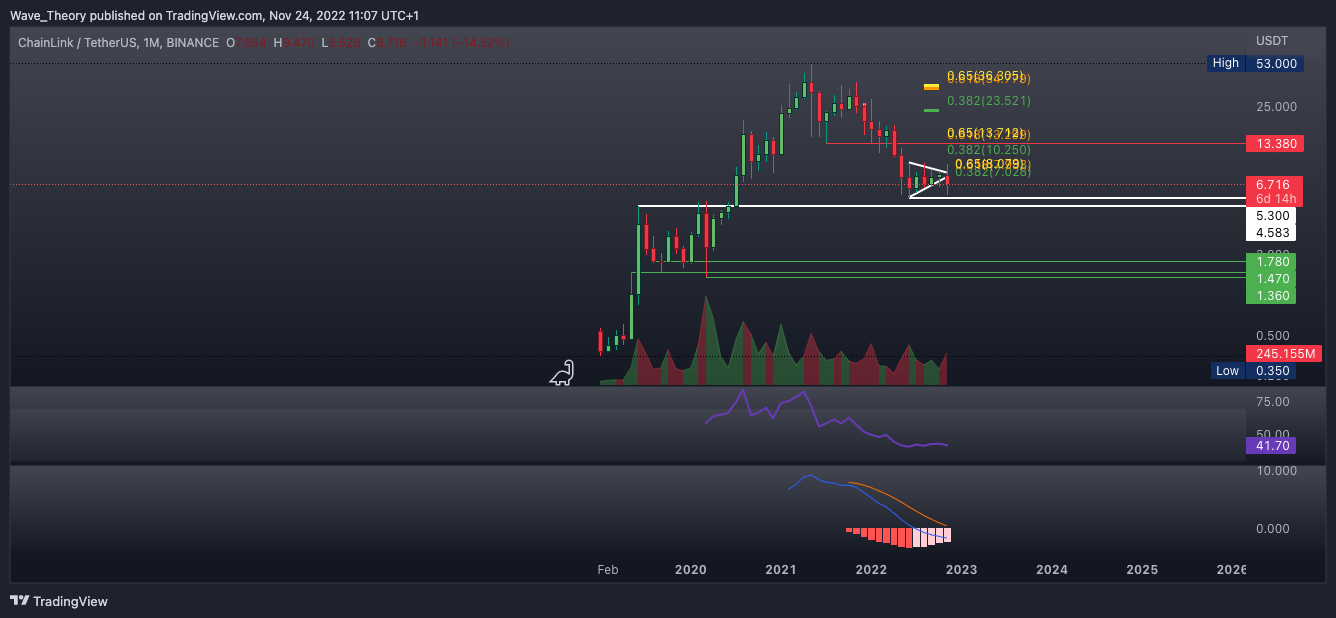The width and height of the screenshot is (1336, 618).
Task: Click the green 1.360 price label
Action: coord(1271,296)
